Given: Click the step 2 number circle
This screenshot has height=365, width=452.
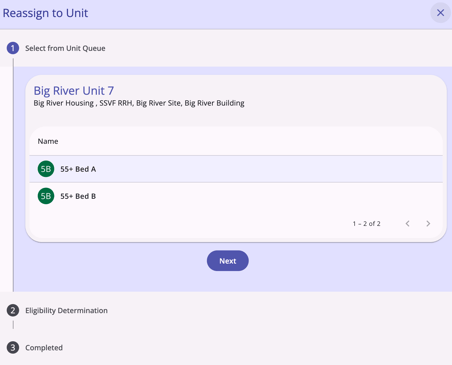Looking at the screenshot, I should 13,311.
